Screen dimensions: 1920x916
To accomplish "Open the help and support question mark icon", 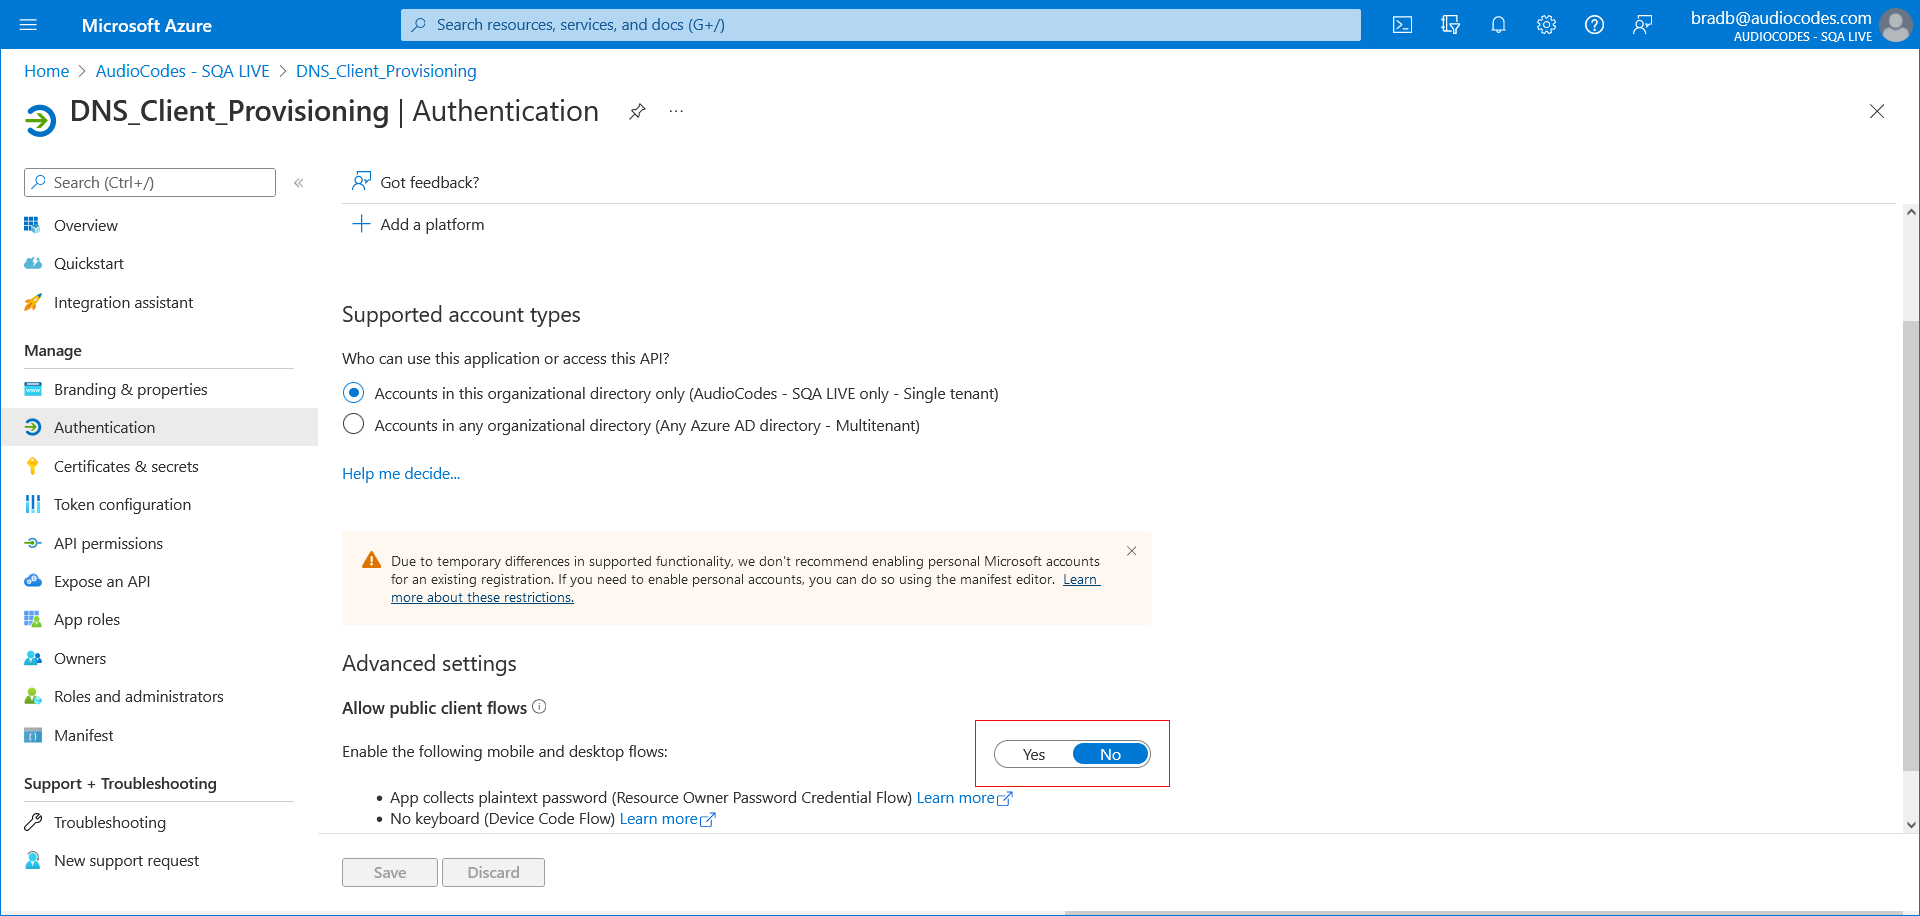I will tap(1594, 24).
